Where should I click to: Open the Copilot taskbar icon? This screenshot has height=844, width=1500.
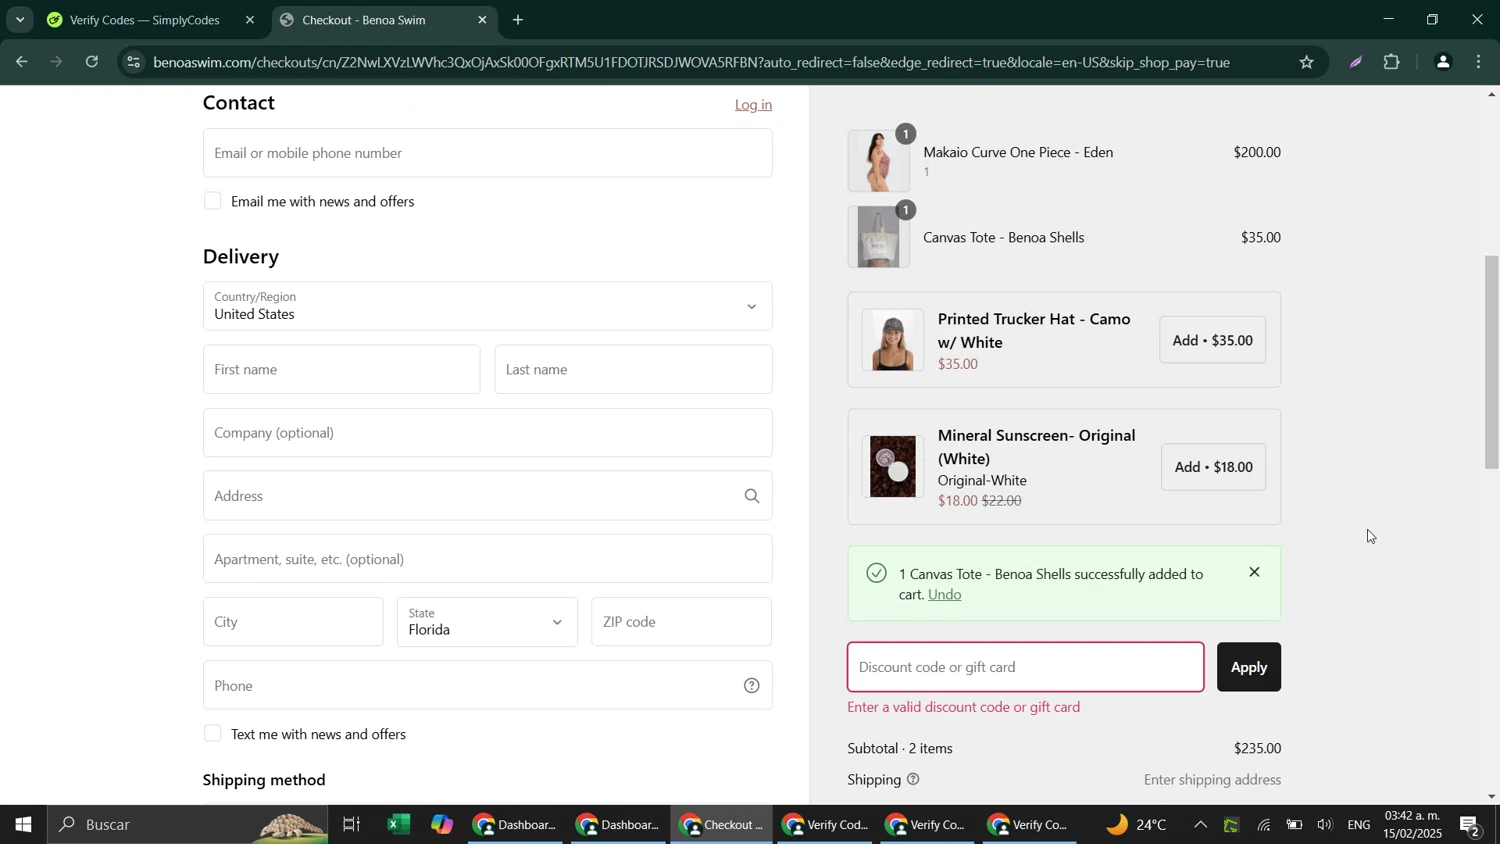coord(442,825)
